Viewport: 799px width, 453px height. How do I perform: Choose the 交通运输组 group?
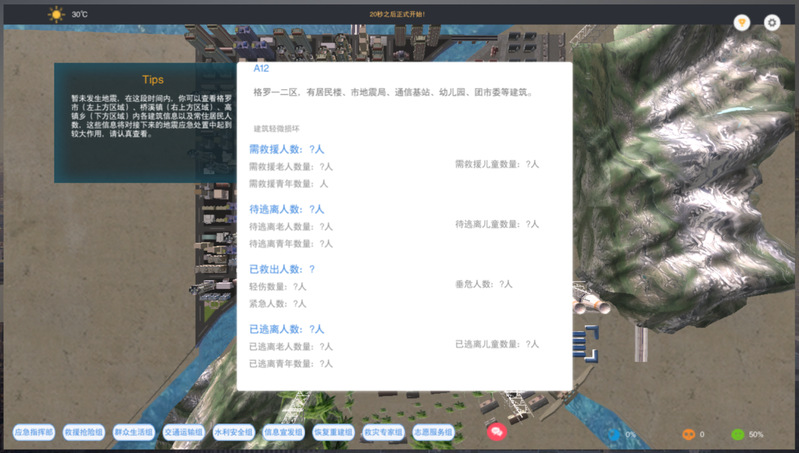coord(184,432)
